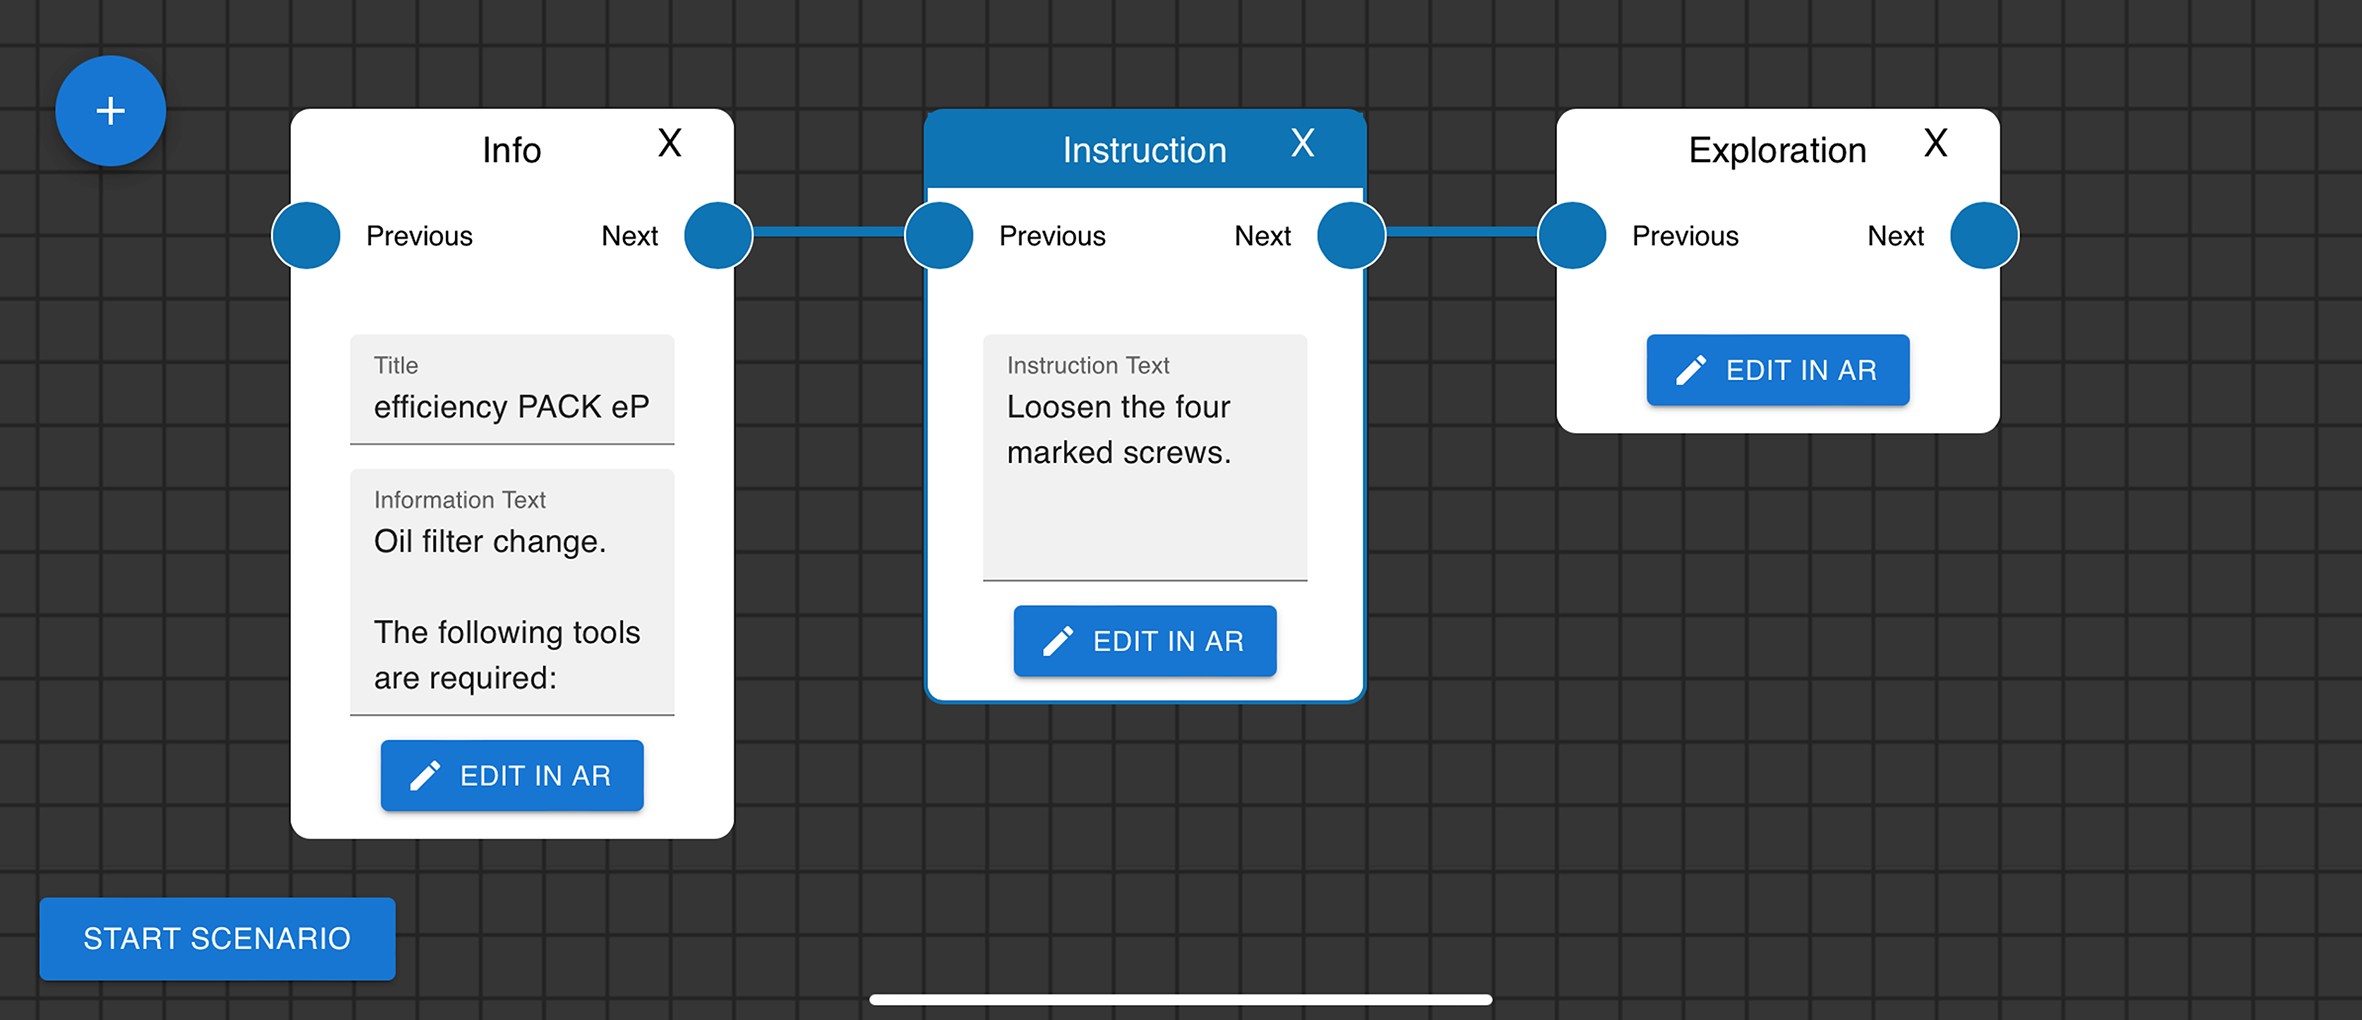Select Instruction node's Previous connector circle

tap(939, 236)
